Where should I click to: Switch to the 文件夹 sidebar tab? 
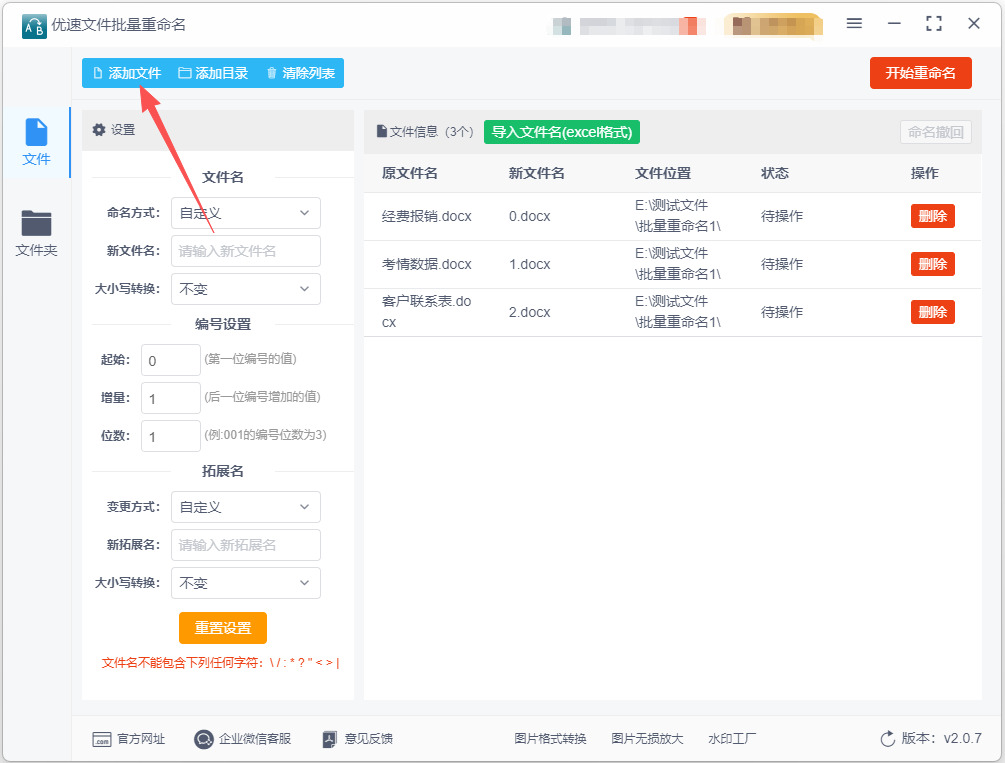coord(36,234)
